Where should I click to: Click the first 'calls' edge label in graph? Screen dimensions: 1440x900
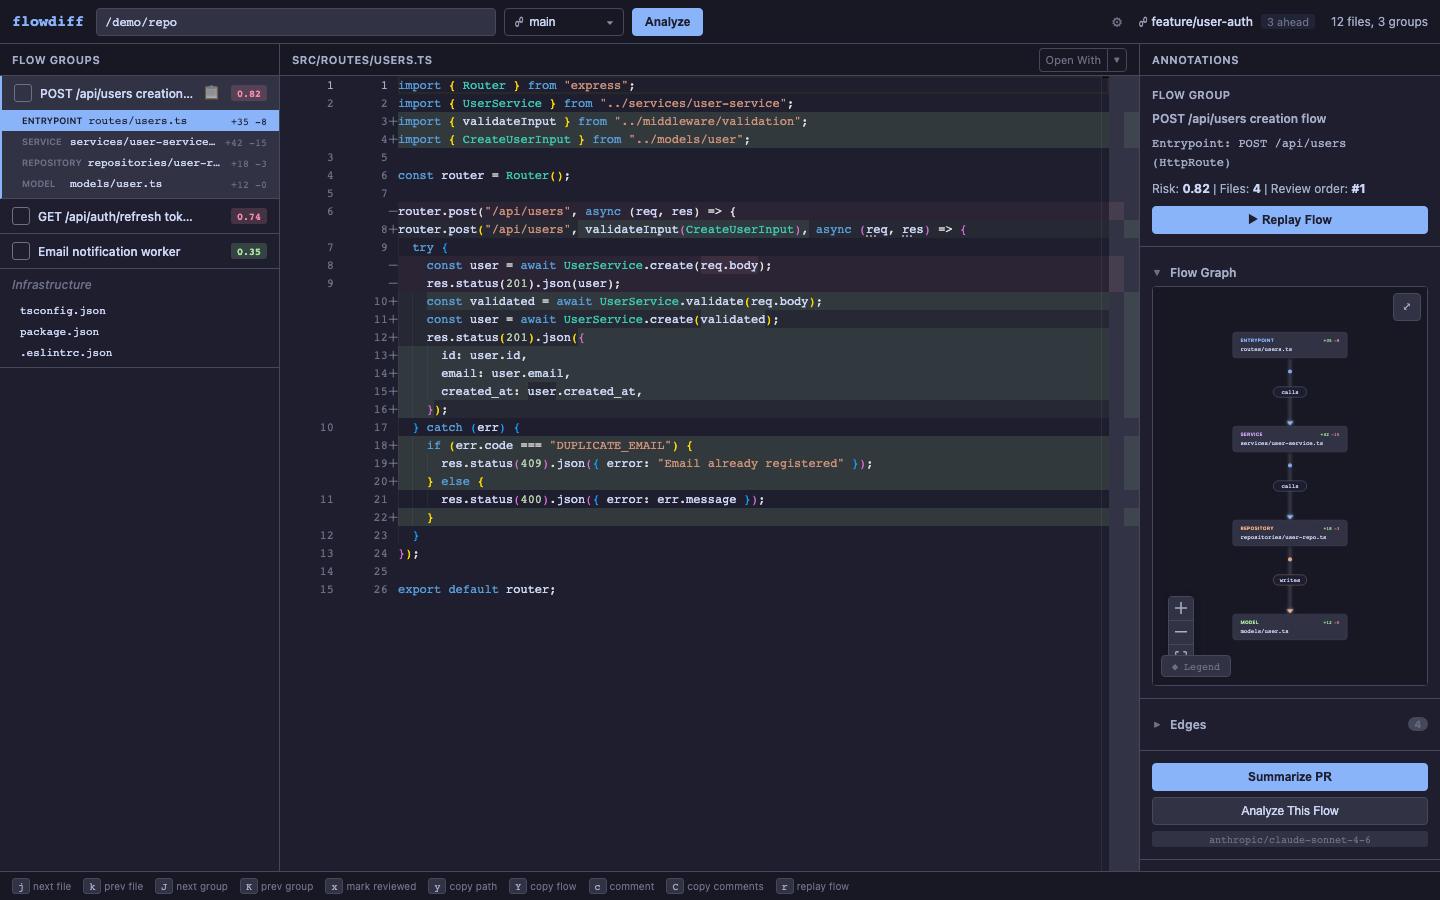tap(1290, 392)
